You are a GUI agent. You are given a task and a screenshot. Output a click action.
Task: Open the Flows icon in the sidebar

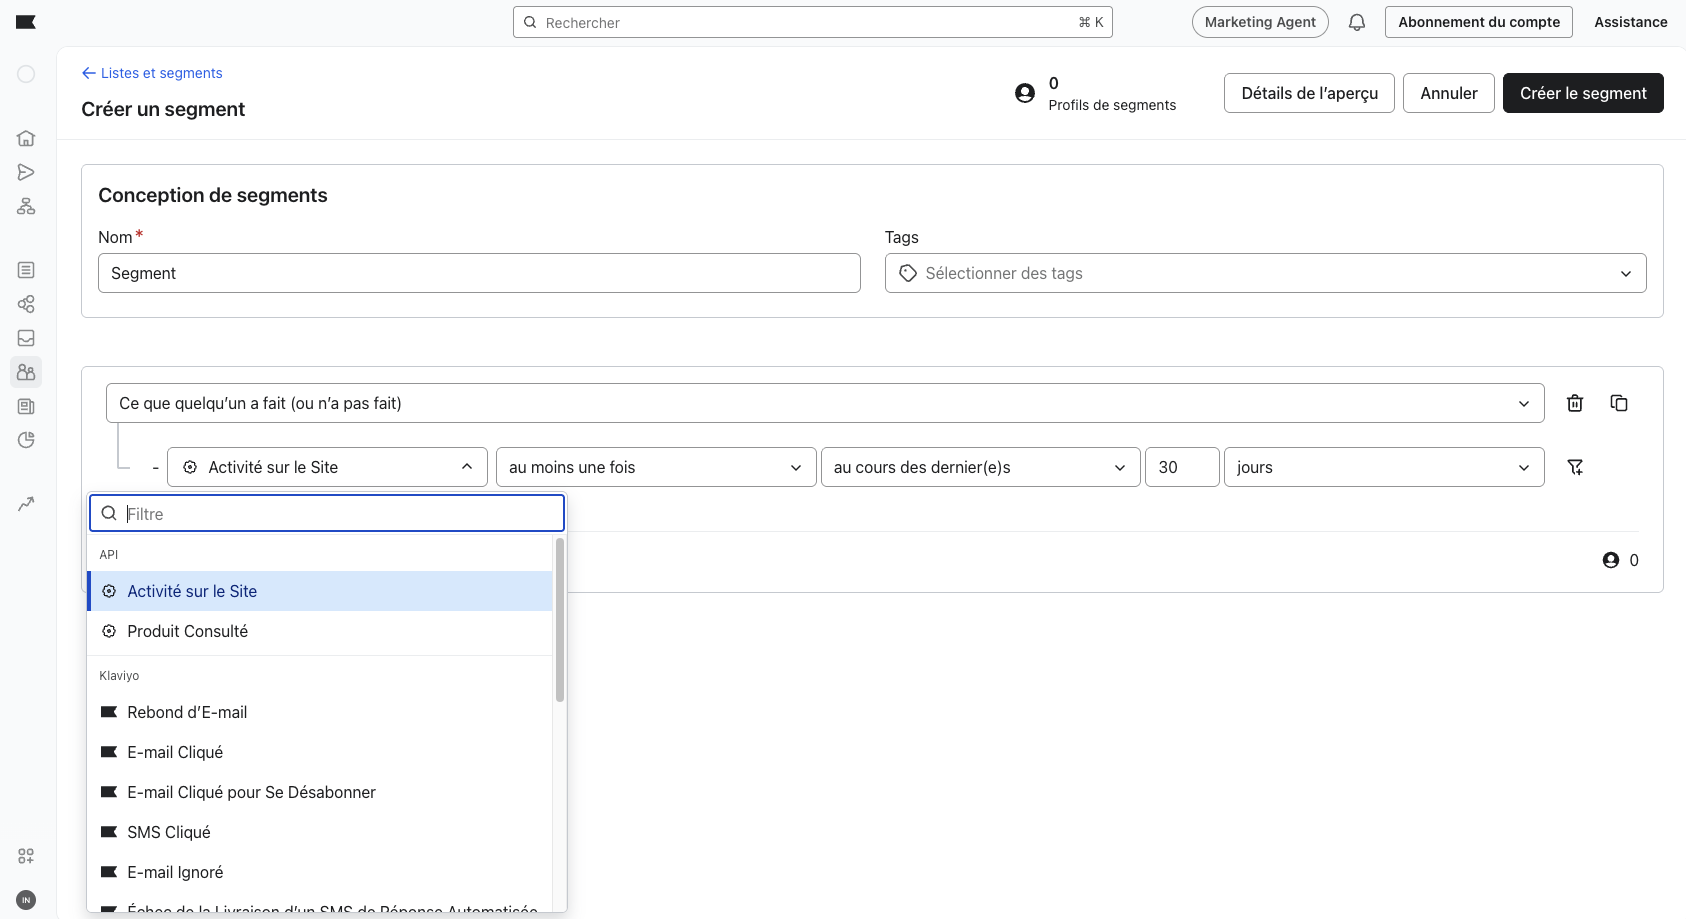[x=26, y=206]
